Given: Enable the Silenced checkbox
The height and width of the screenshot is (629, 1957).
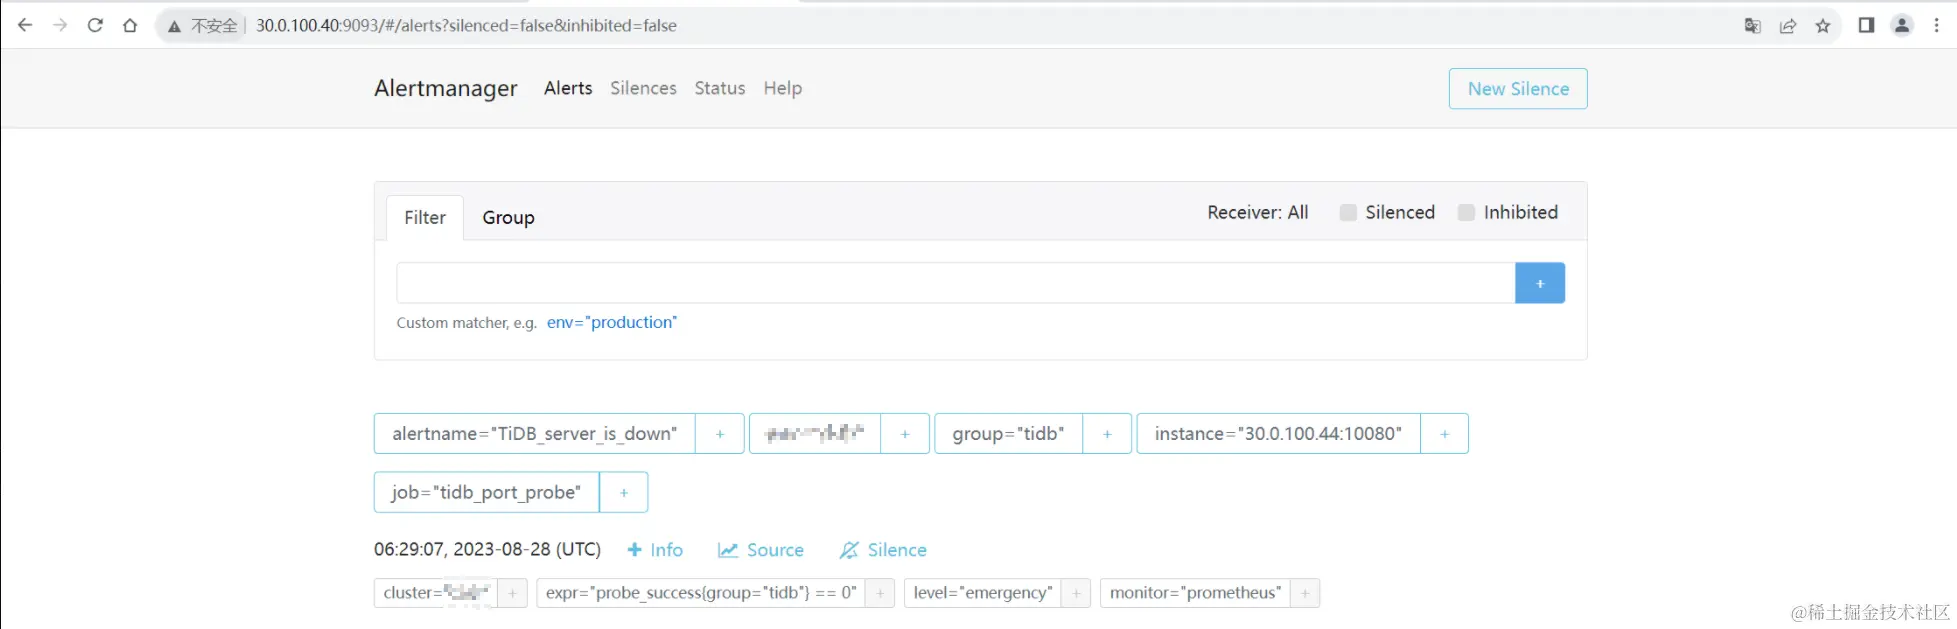Looking at the screenshot, I should (x=1348, y=212).
